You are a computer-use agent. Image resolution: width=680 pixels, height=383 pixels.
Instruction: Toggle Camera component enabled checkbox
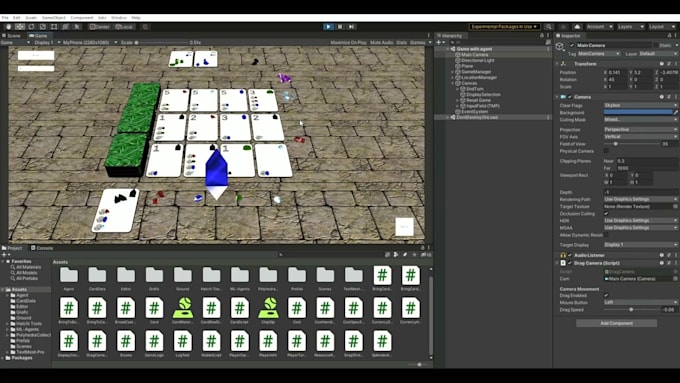click(569, 97)
